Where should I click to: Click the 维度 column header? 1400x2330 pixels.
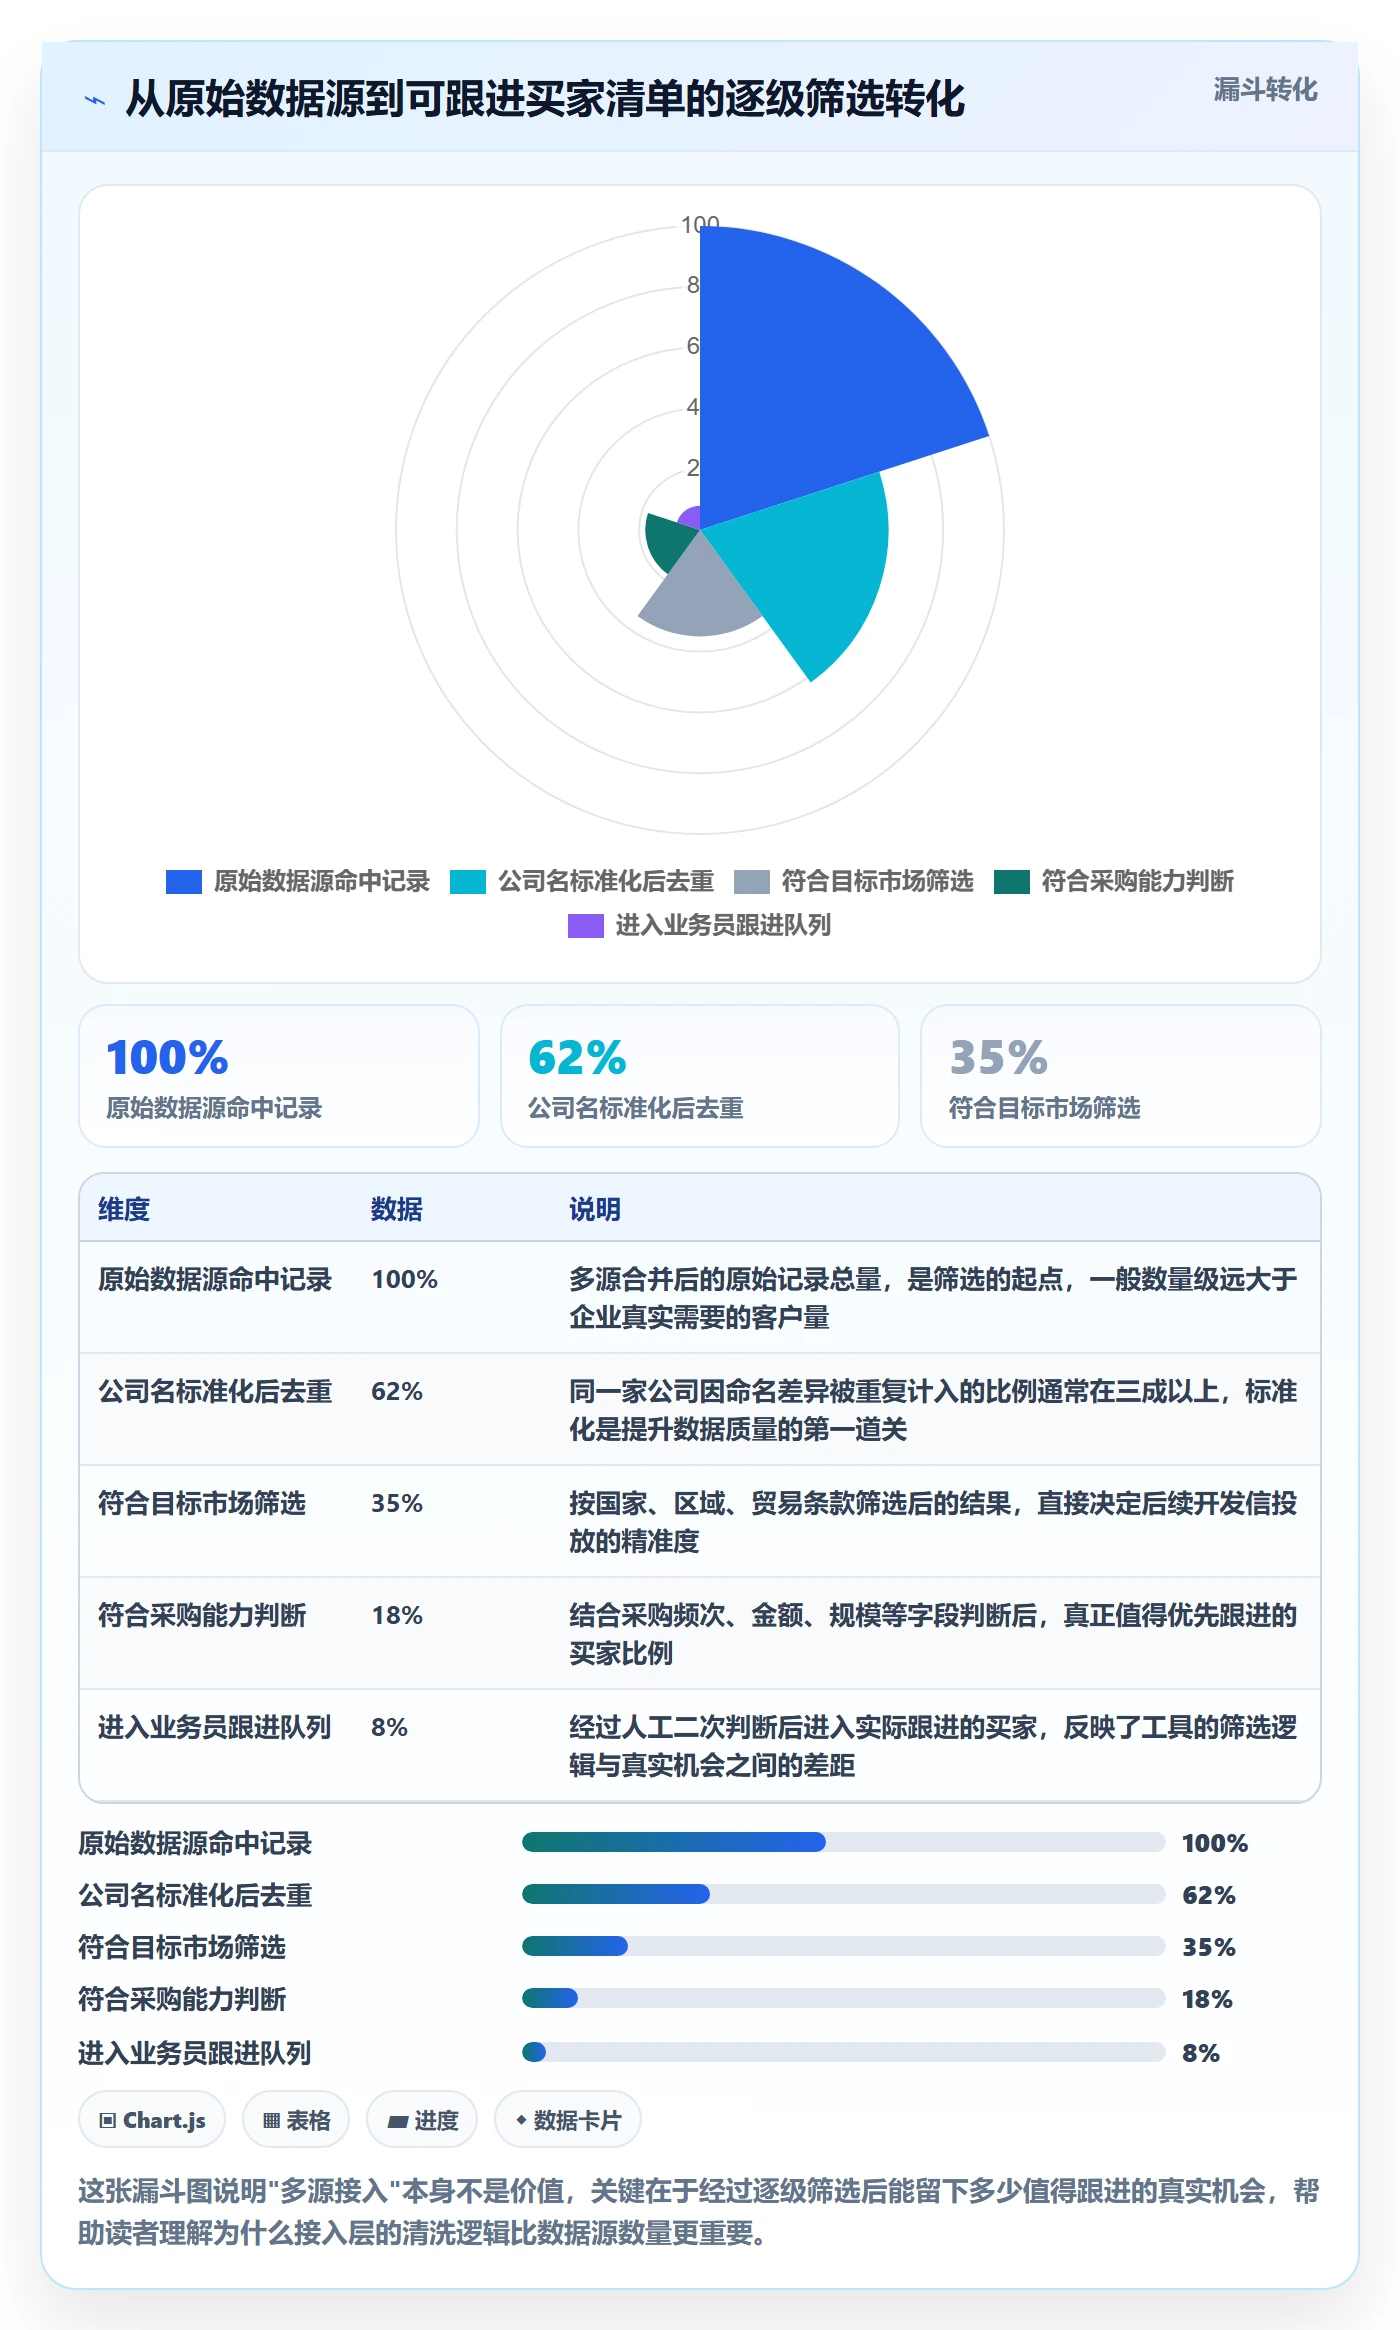[x=124, y=1209]
